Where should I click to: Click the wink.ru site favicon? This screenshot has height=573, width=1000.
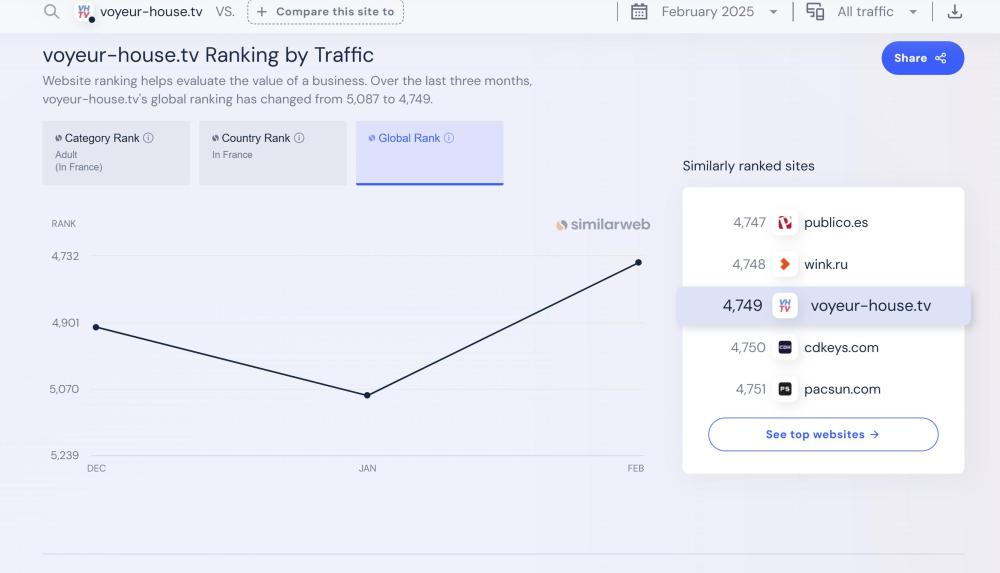785,265
